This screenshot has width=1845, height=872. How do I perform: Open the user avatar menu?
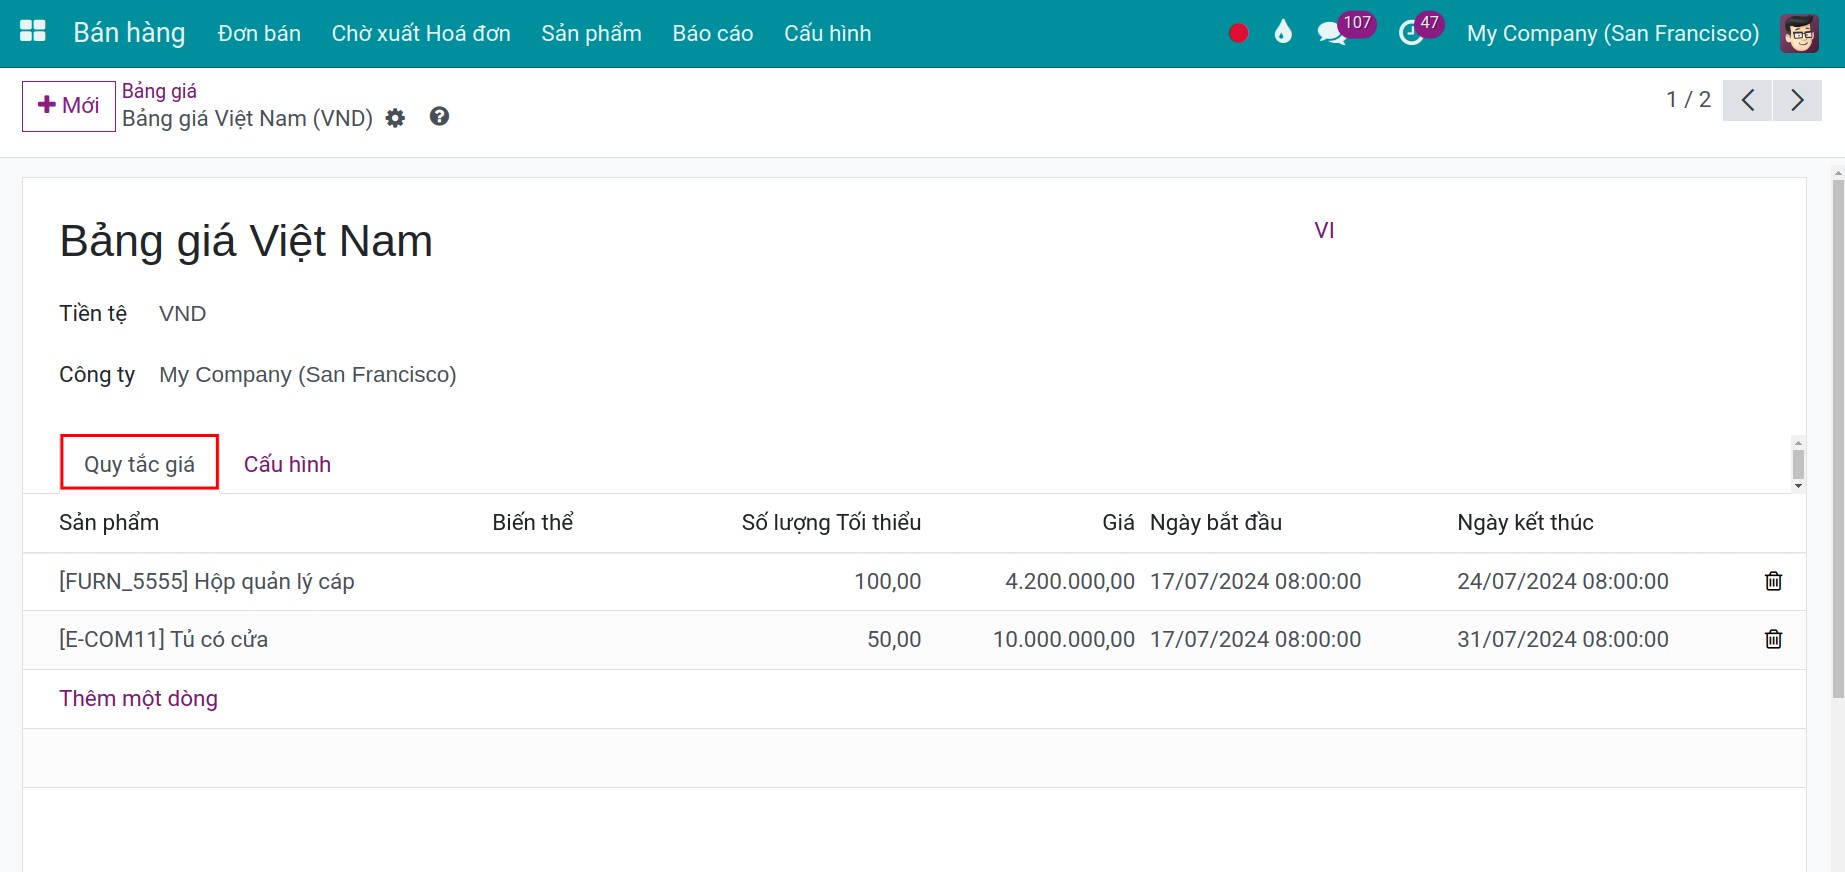coord(1799,33)
